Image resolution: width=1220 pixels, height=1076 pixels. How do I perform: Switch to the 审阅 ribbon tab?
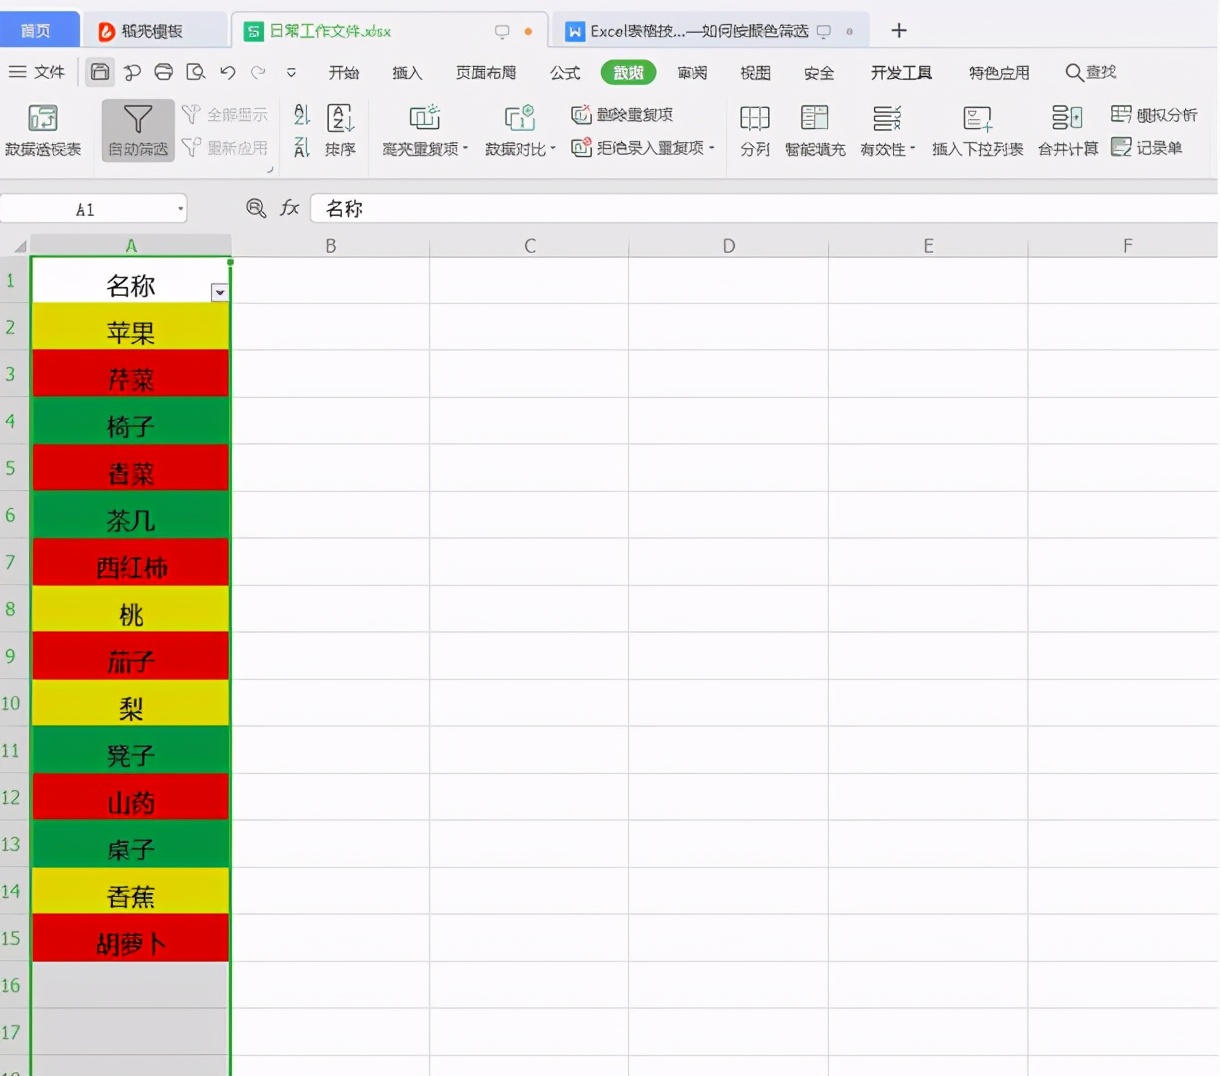click(x=692, y=72)
